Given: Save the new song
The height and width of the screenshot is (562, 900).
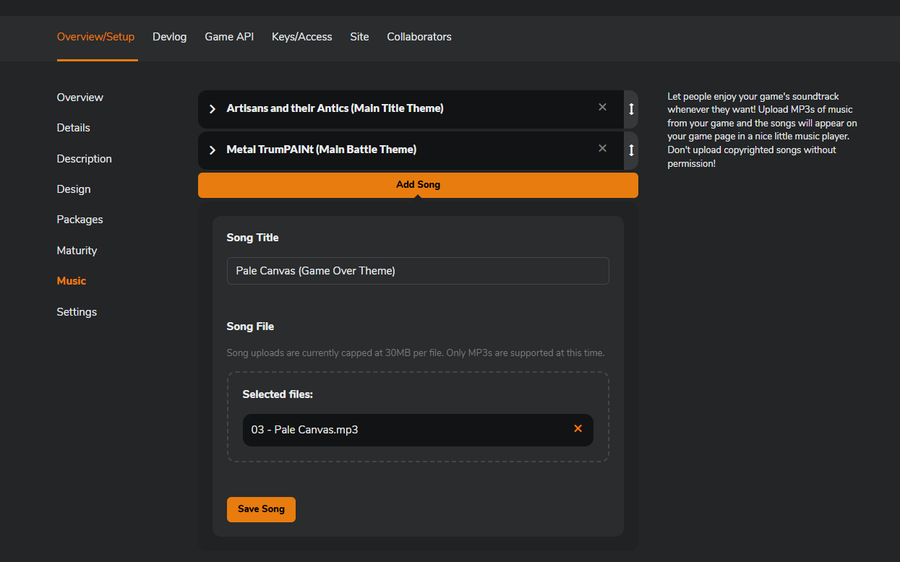Looking at the screenshot, I should pyautogui.click(x=261, y=509).
